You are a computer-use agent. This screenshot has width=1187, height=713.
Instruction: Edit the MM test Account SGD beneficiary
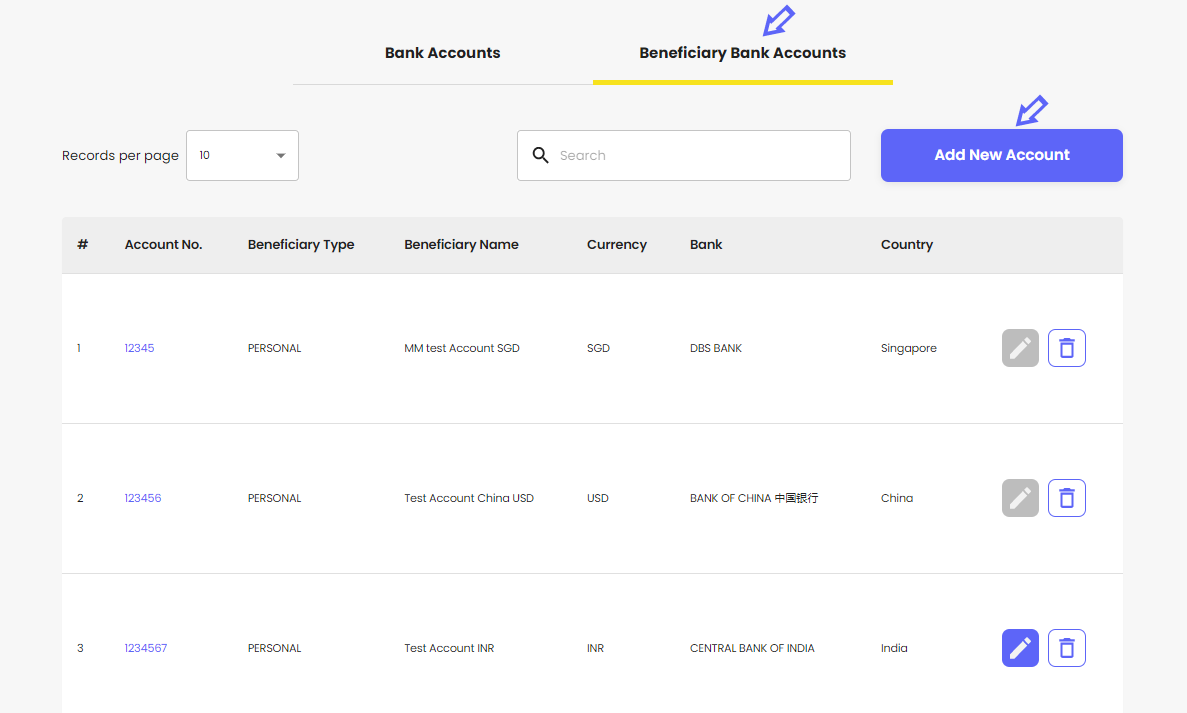1020,347
